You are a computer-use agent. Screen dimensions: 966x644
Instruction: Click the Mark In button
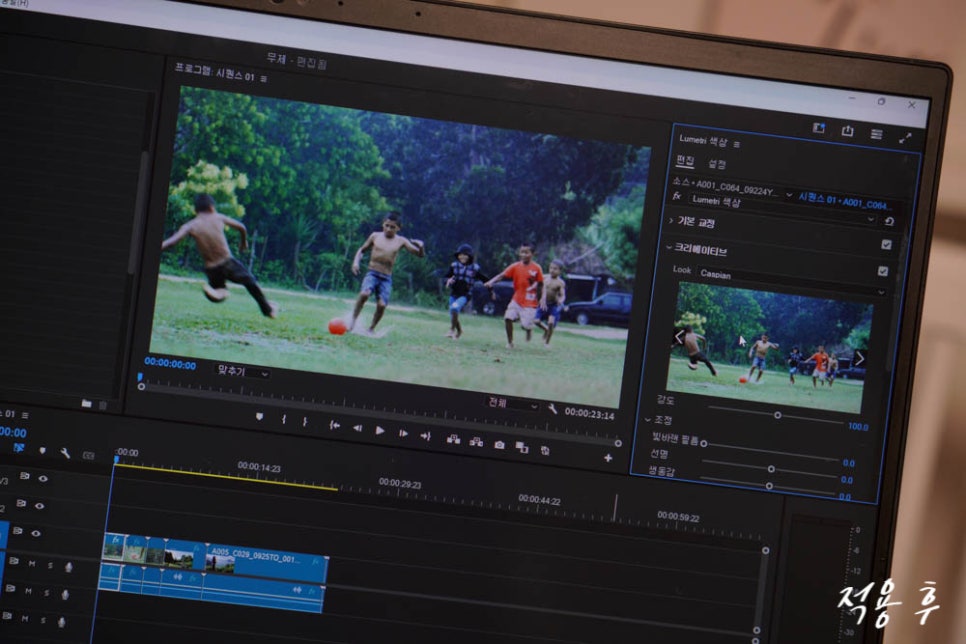[283, 420]
